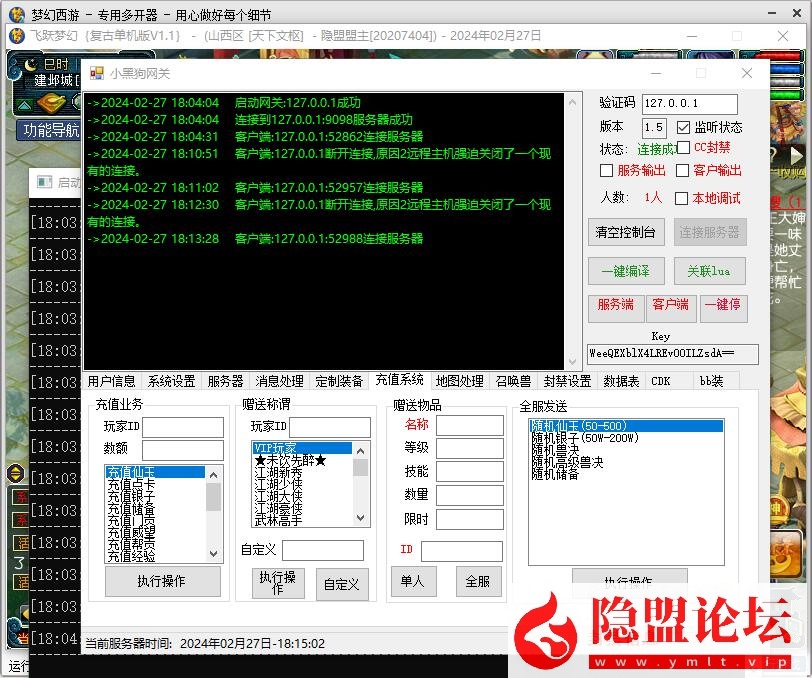Click the 一键编译 button
The height and width of the screenshot is (678, 812).
pyautogui.click(x=626, y=271)
